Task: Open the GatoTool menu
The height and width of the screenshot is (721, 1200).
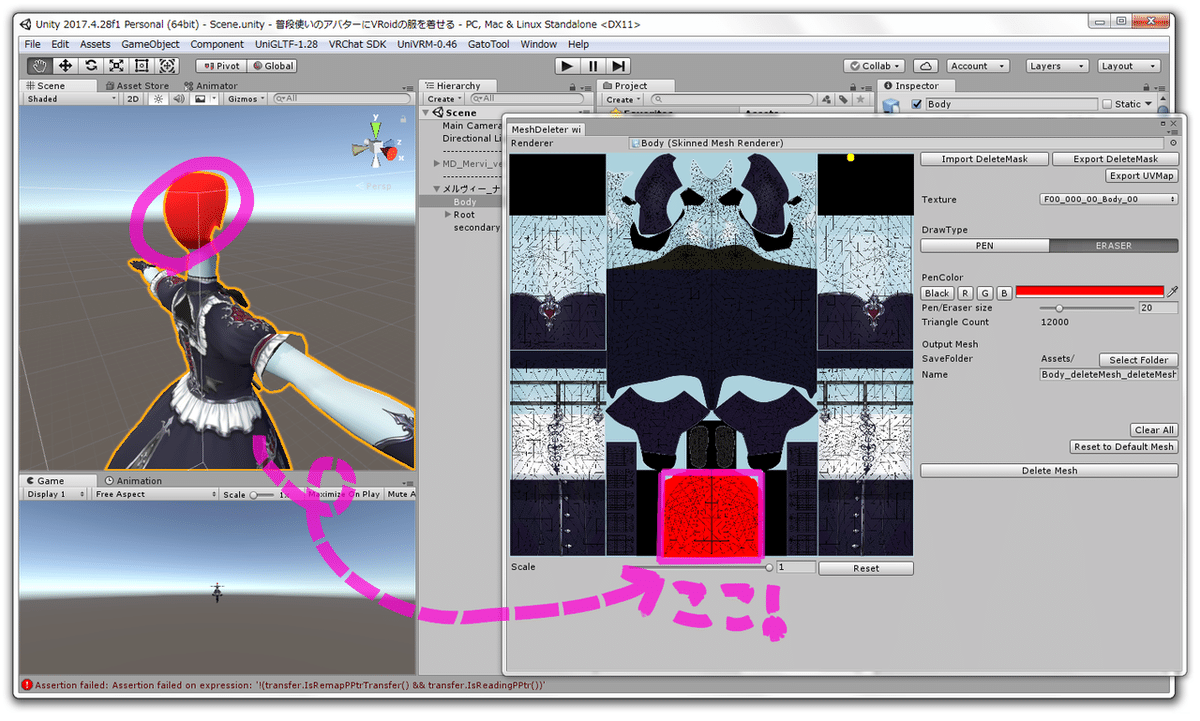Action: [x=488, y=44]
